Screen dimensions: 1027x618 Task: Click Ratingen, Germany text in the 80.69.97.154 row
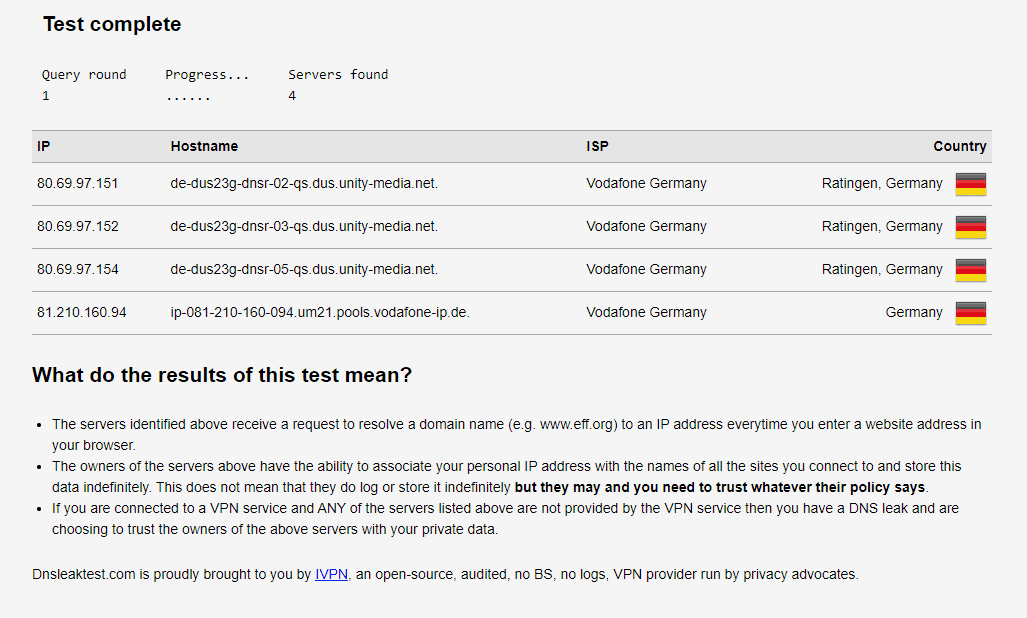(x=881, y=269)
